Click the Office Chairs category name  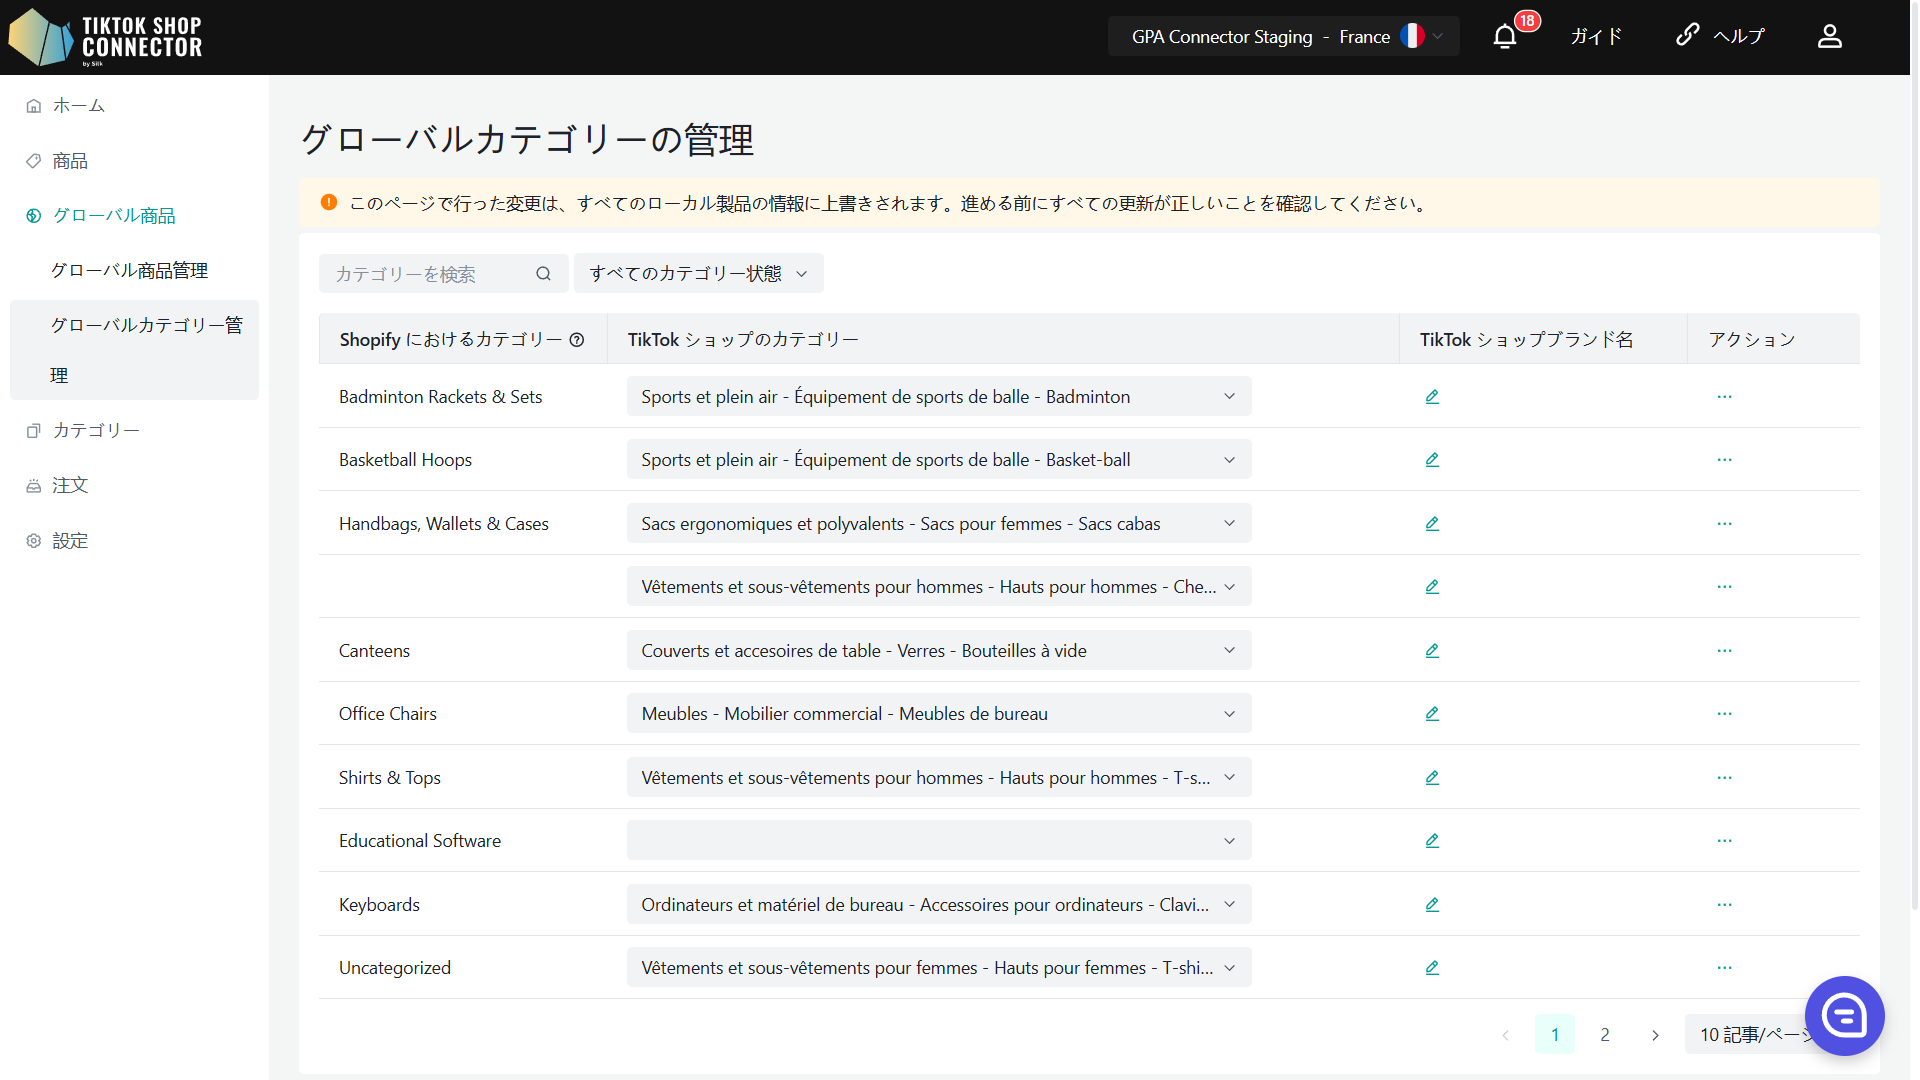[x=388, y=714]
